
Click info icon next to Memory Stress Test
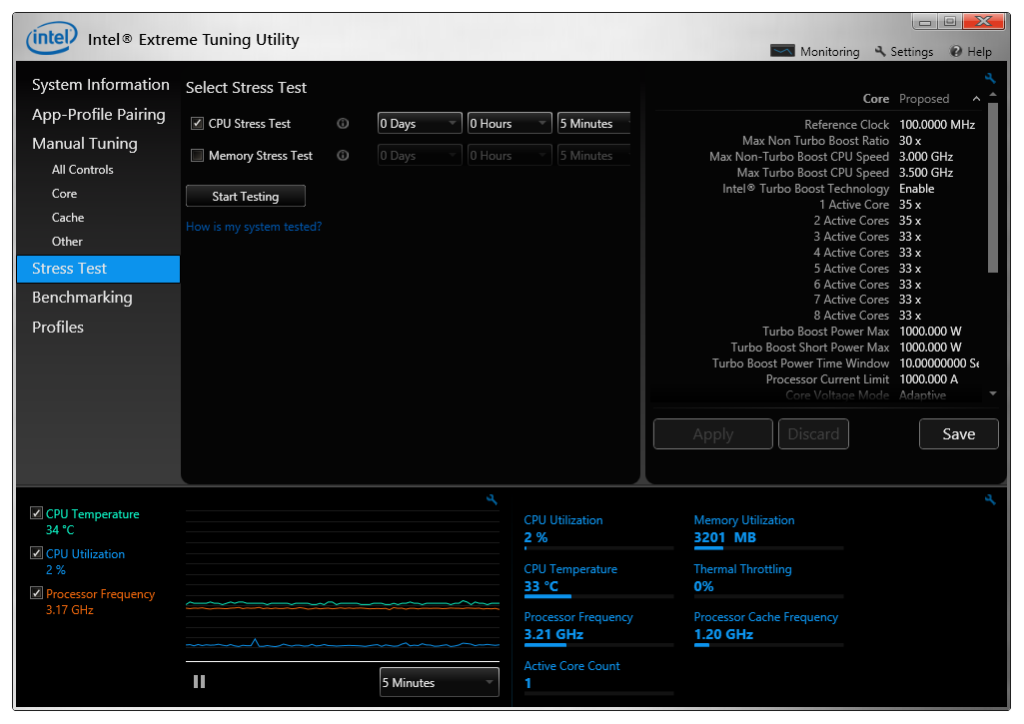point(343,156)
